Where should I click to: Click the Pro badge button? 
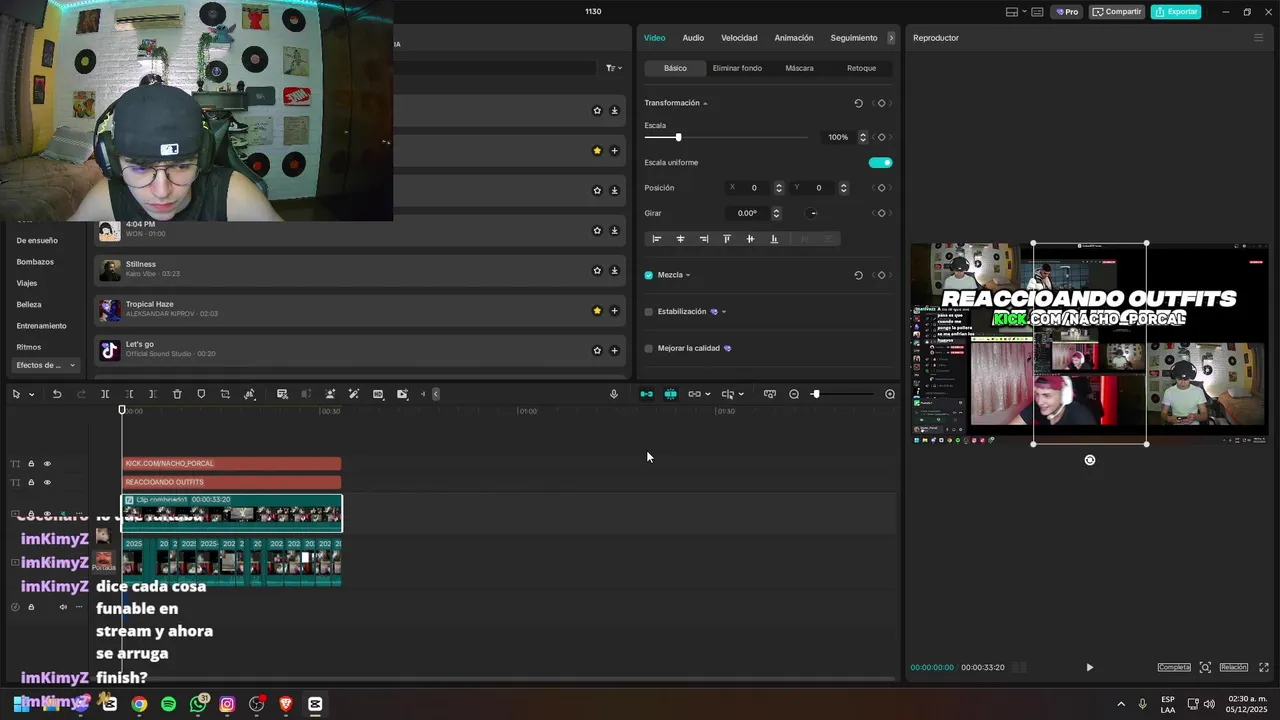point(1067,12)
